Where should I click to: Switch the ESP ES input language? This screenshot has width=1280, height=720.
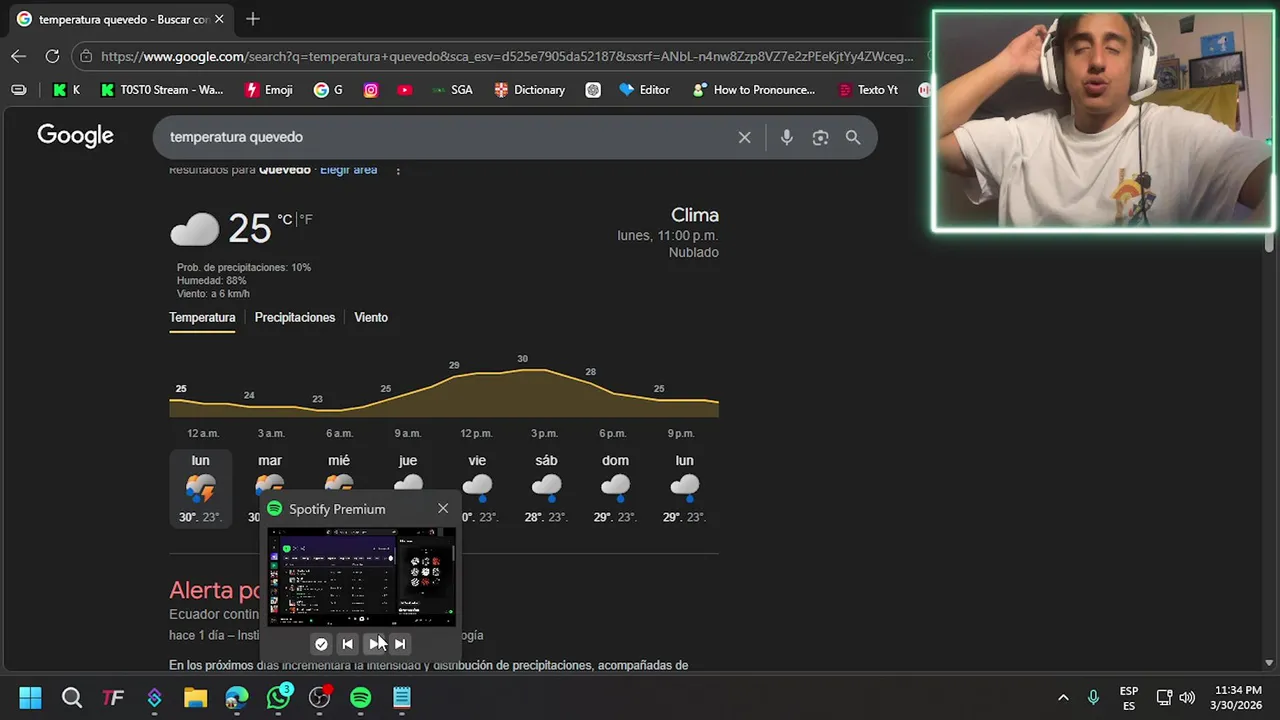[x=1129, y=698]
